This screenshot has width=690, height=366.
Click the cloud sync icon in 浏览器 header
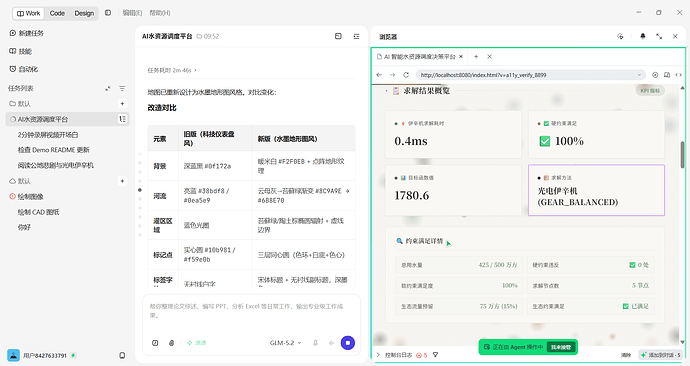point(620,37)
